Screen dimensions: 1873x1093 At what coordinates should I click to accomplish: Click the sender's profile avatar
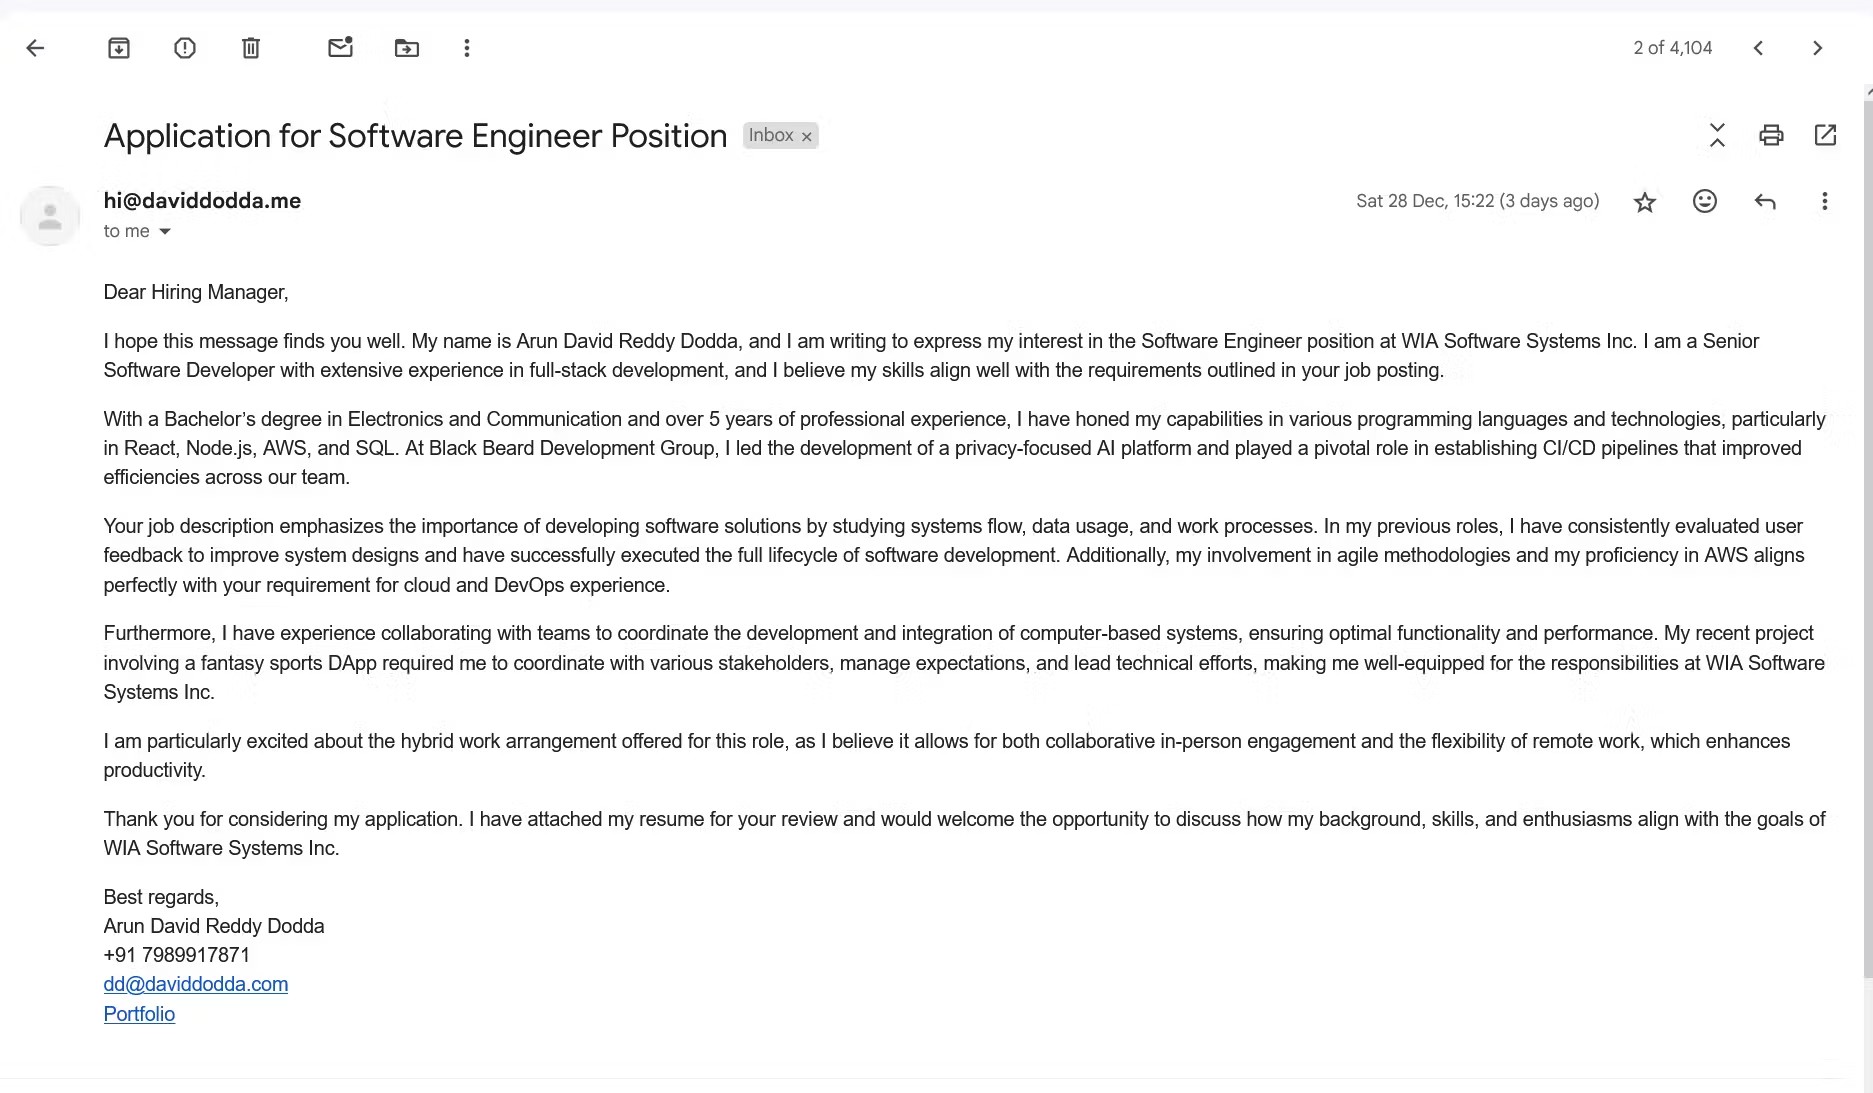[50, 216]
